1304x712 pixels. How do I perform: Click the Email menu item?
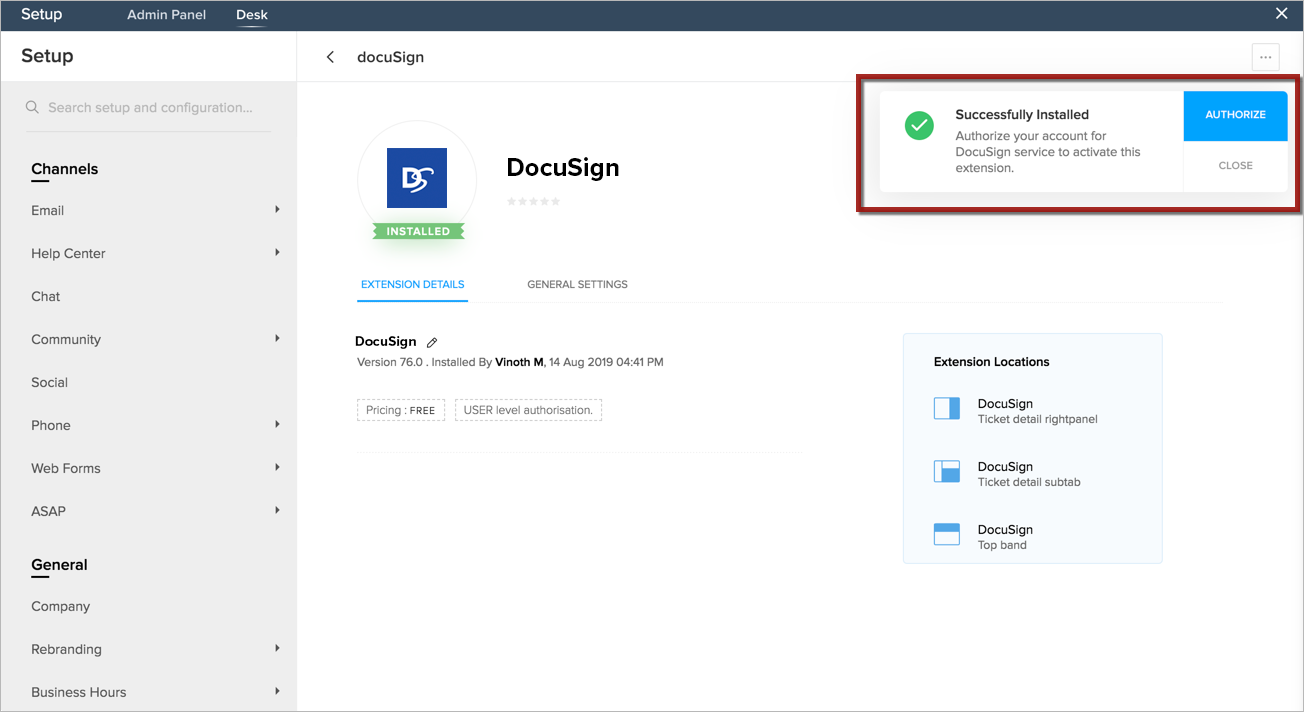[48, 210]
